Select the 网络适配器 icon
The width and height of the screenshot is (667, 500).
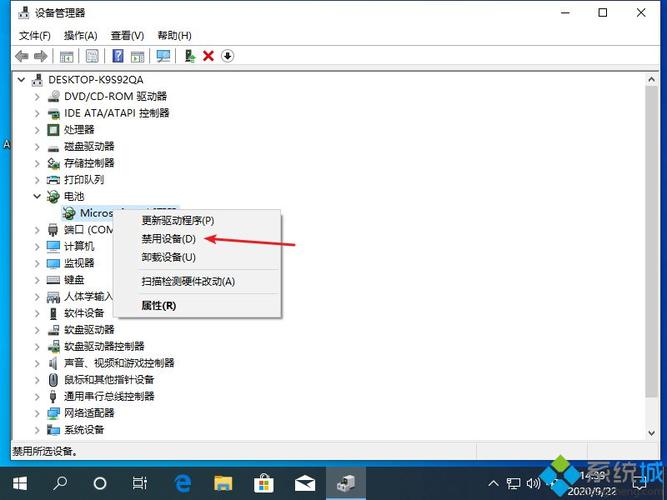[53, 413]
